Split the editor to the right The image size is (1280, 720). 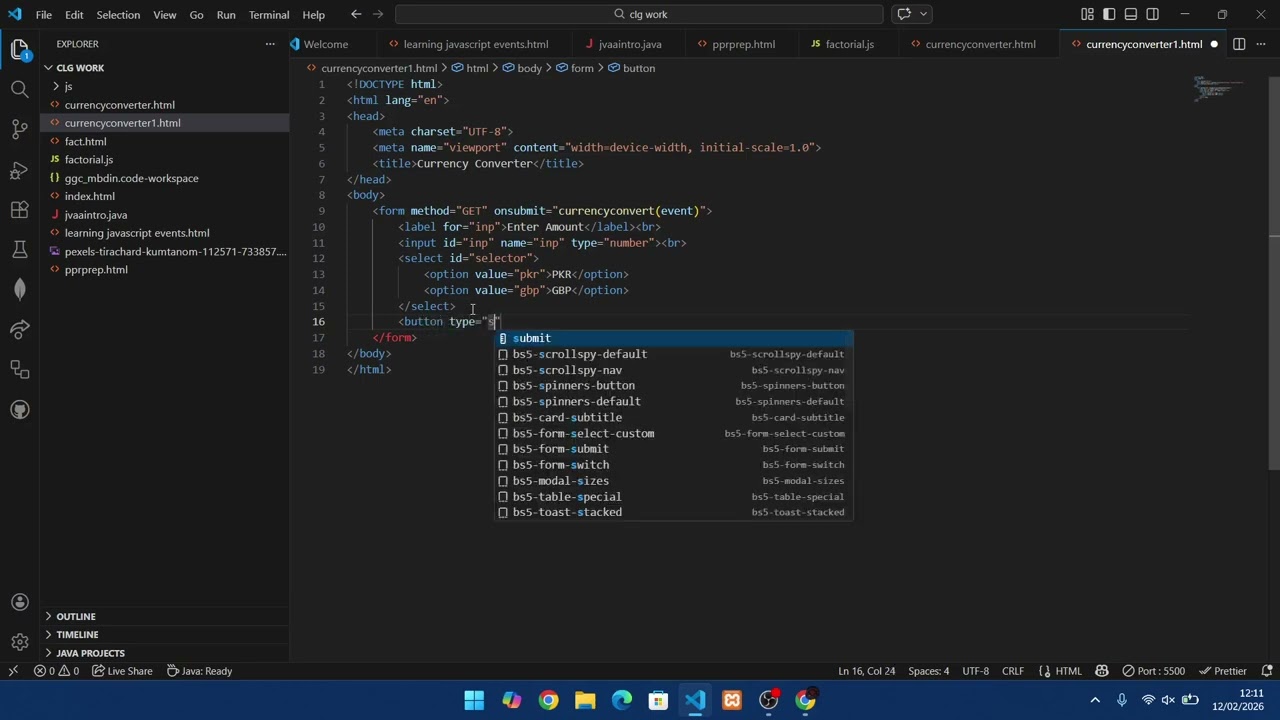(x=1238, y=44)
